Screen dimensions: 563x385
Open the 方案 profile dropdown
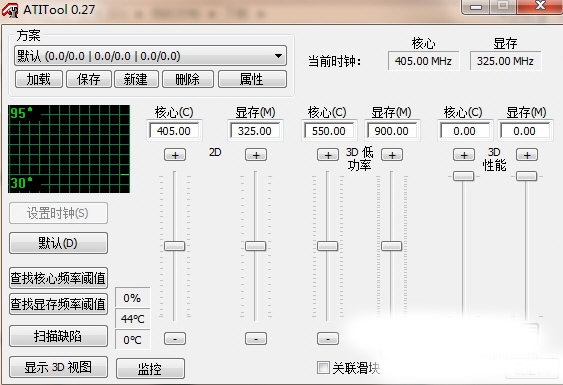(x=150, y=56)
